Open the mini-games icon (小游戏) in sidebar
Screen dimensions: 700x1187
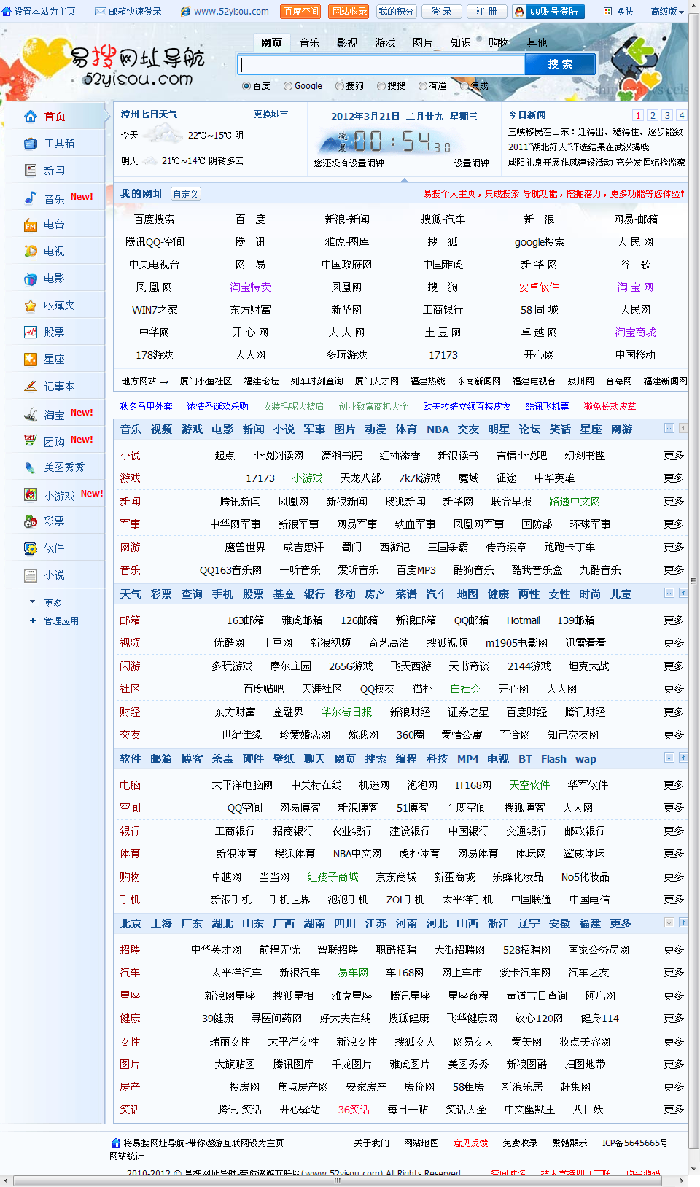30,495
